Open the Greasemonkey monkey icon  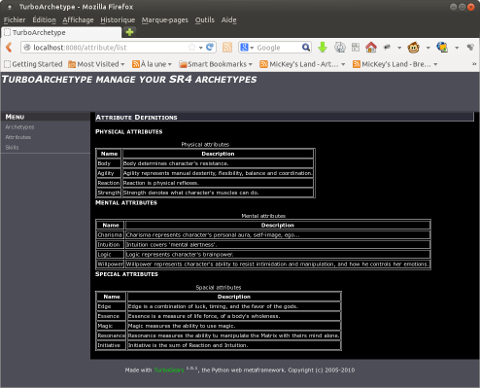pyautogui.click(x=413, y=48)
